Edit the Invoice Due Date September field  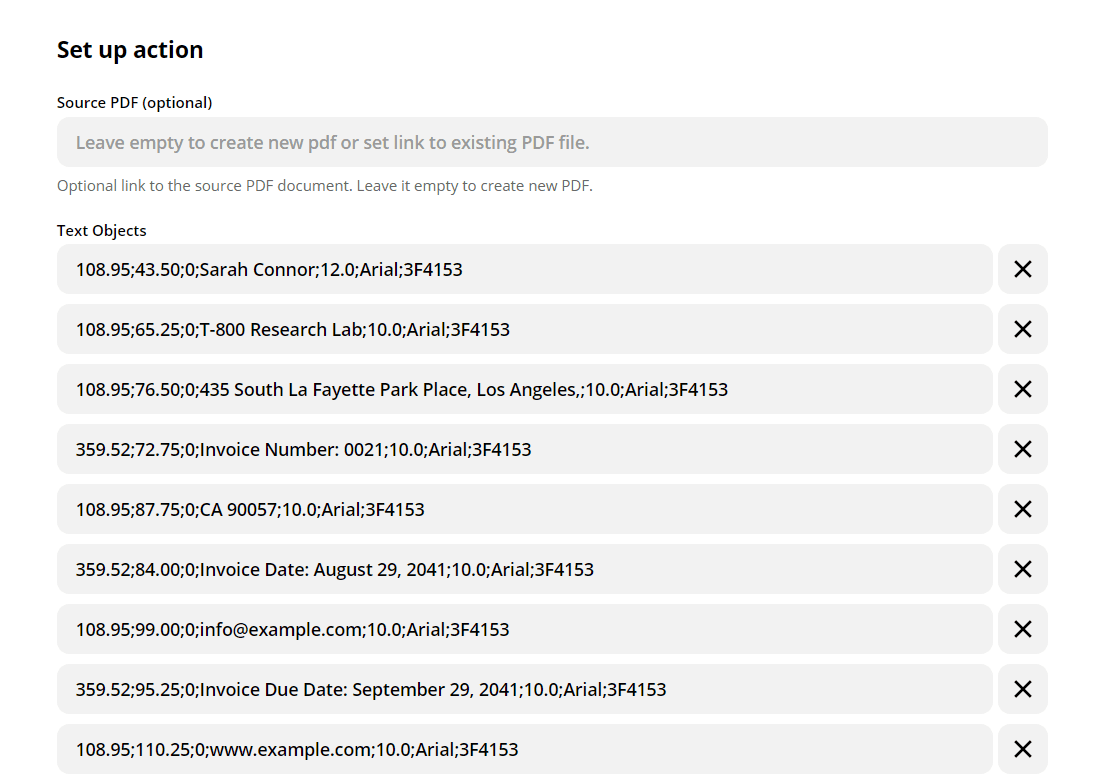[x=524, y=689]
